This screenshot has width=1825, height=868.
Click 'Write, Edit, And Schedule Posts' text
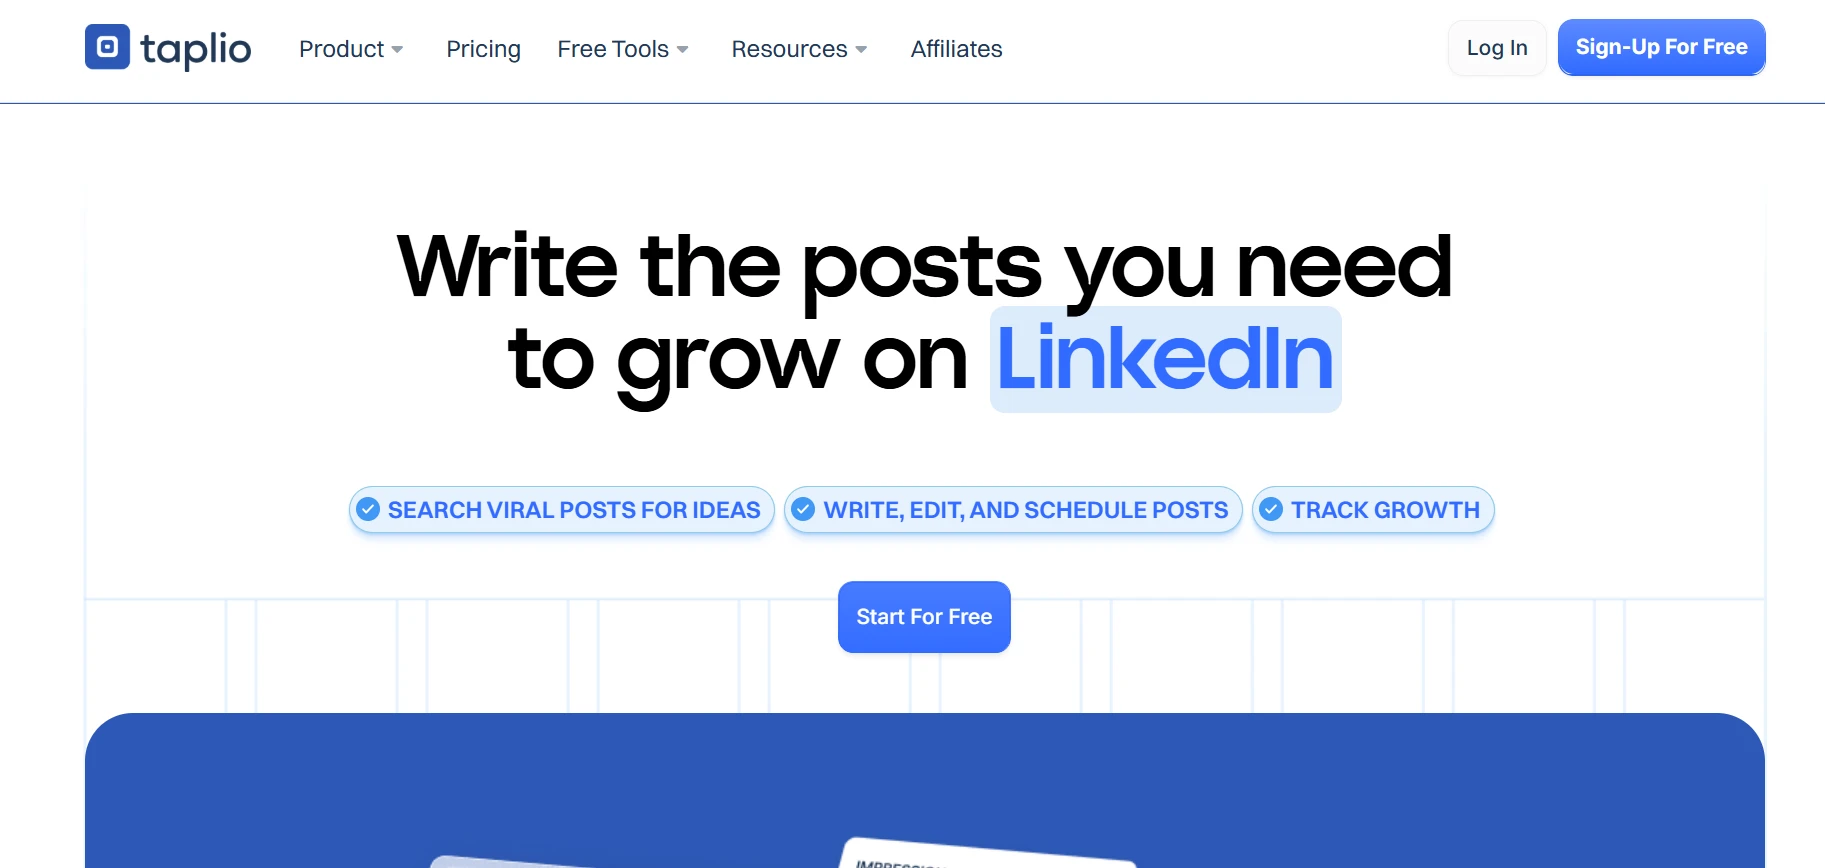[1026, 510]
